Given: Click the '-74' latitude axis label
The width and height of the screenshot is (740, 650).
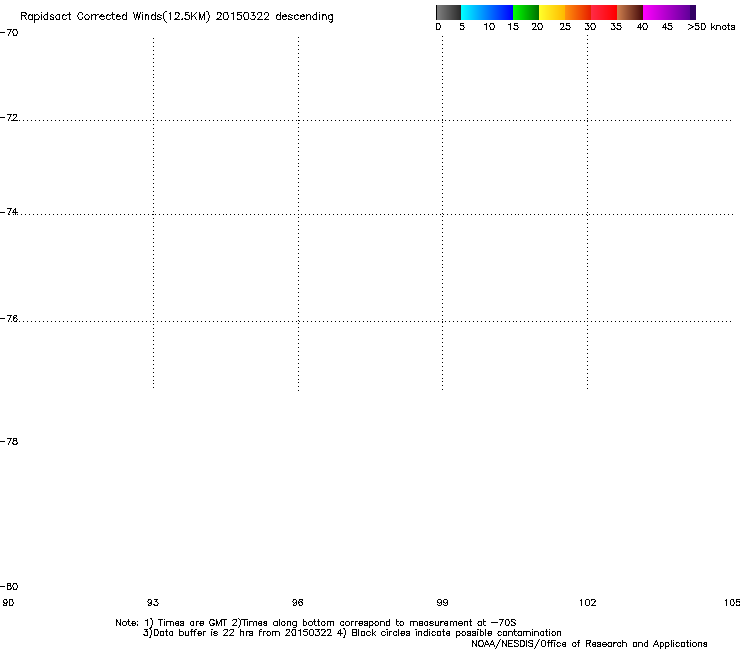Looking at the screenshot, I should (9, 212).
